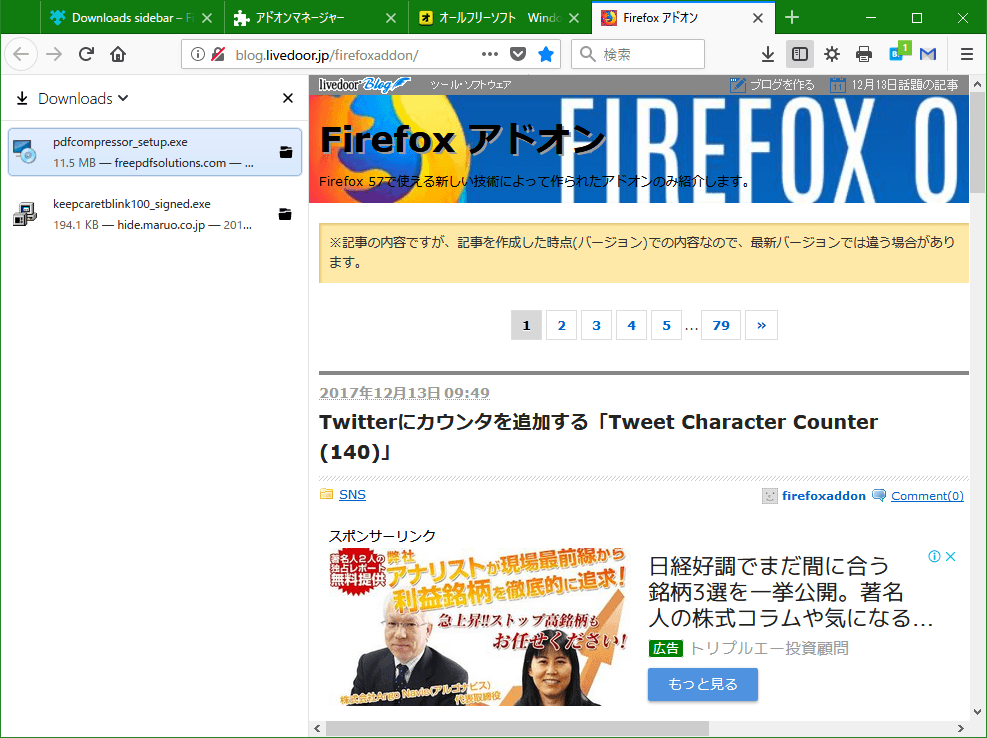Viewport: 987px width, 738px height.
Task: Open page actions three-dot menu
Action: [x=490, y=54]
